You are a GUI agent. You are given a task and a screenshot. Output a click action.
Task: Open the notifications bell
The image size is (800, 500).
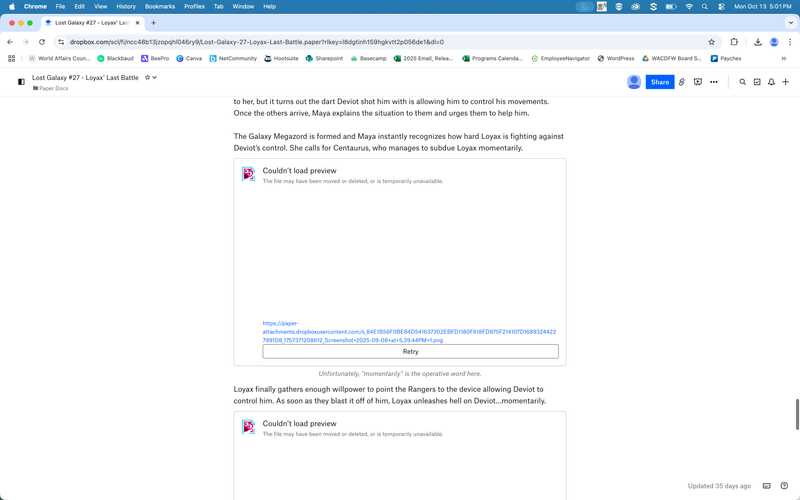pyautogui.click(x=771, y=82)
